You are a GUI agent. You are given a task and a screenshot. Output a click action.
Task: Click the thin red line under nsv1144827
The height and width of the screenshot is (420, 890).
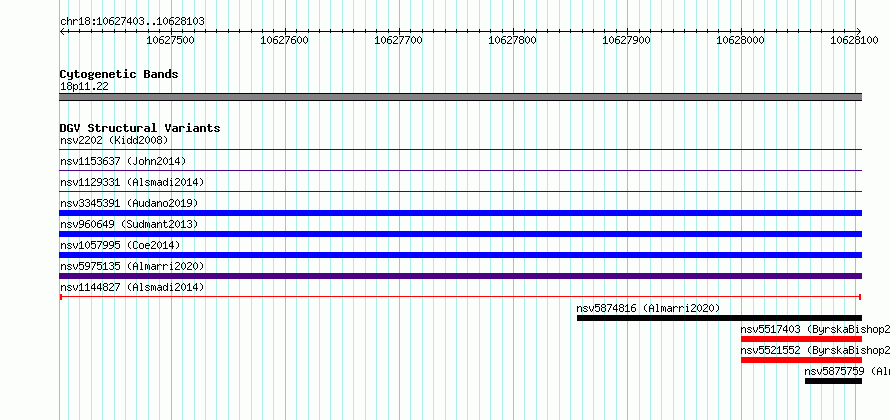461,297
